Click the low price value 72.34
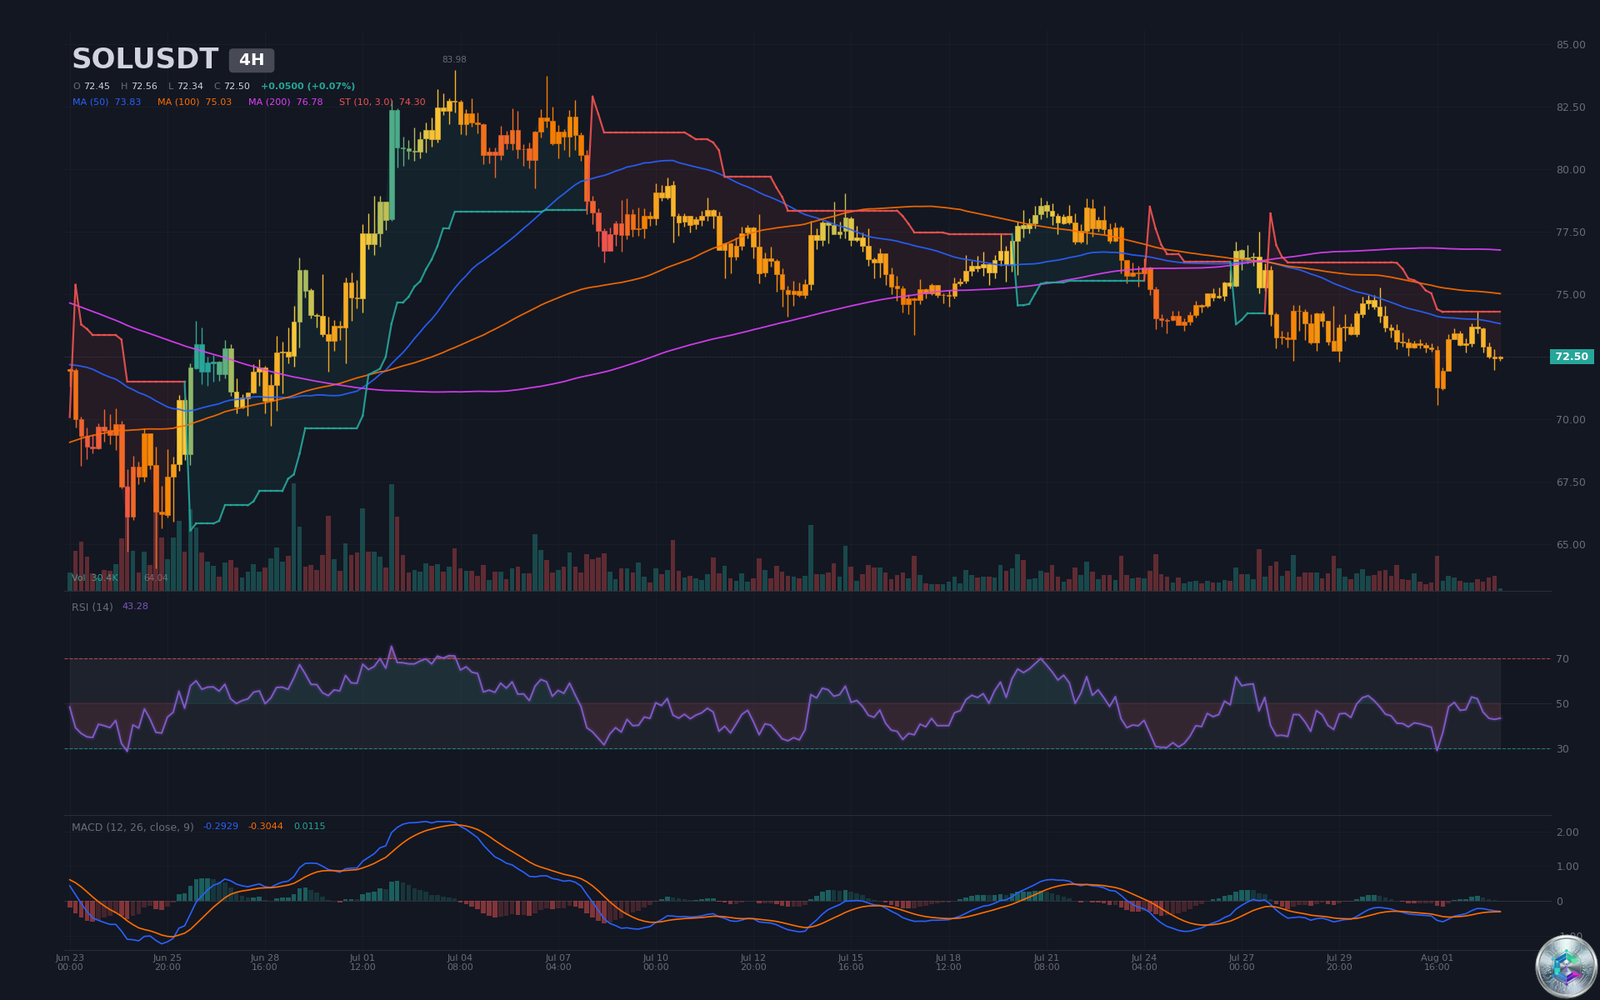The height and width of the screenshot is (1000, 1600). click(x=190, y=86)
